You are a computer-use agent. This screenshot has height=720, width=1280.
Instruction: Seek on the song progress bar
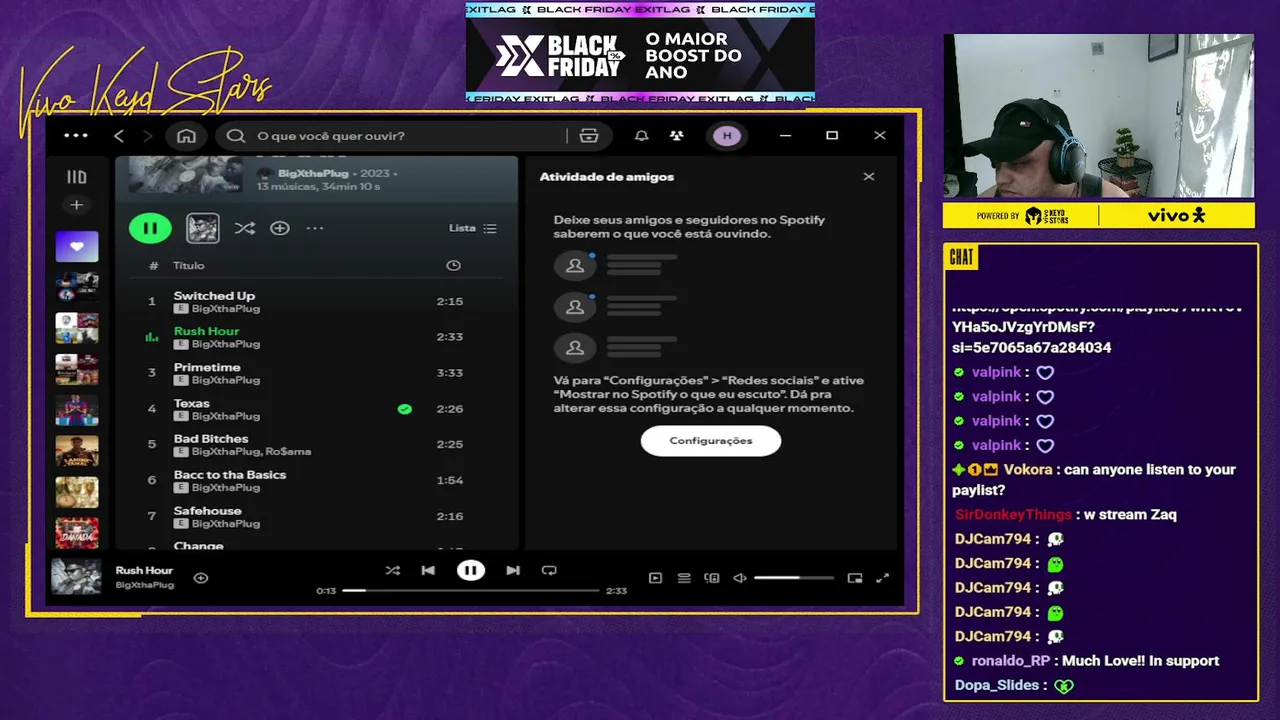pos(471,591)
